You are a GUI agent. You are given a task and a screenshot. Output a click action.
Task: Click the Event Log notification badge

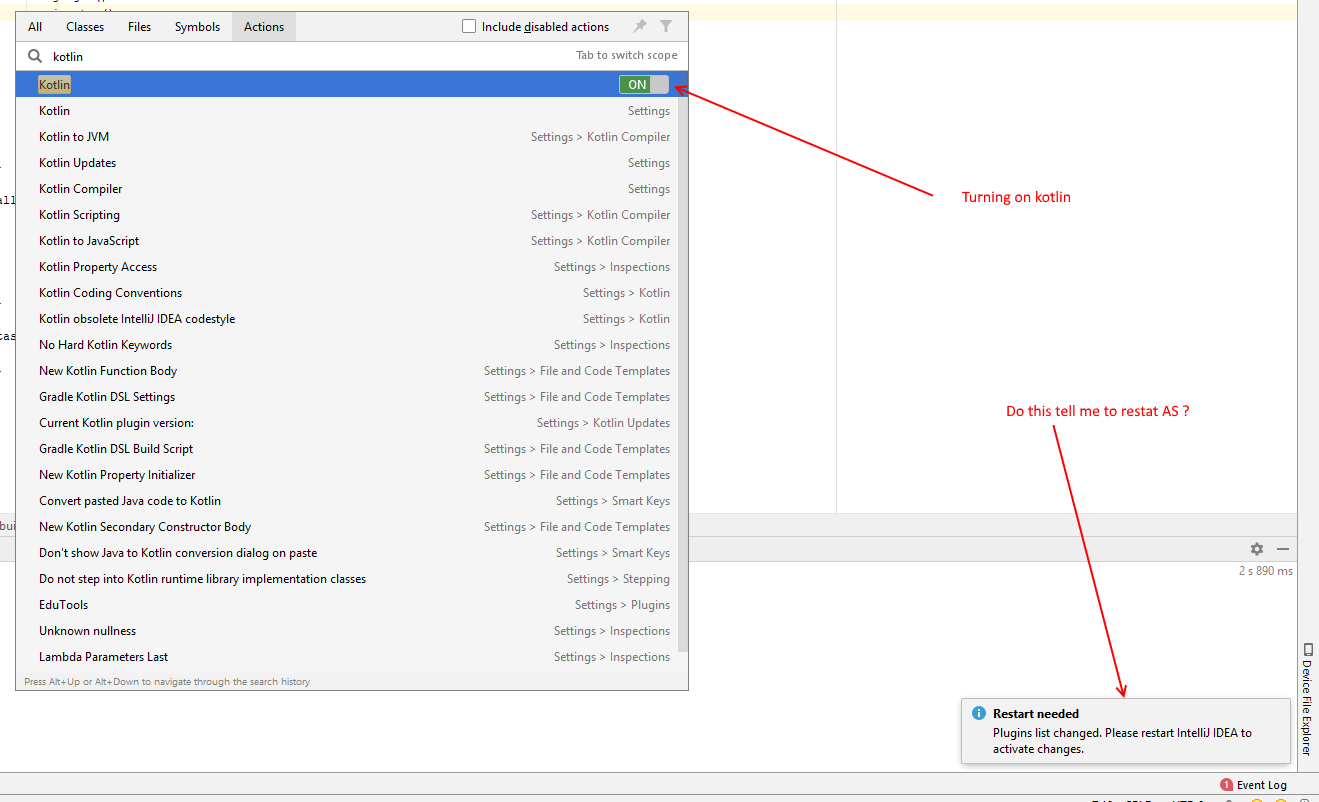click(x=1227, y=785)
